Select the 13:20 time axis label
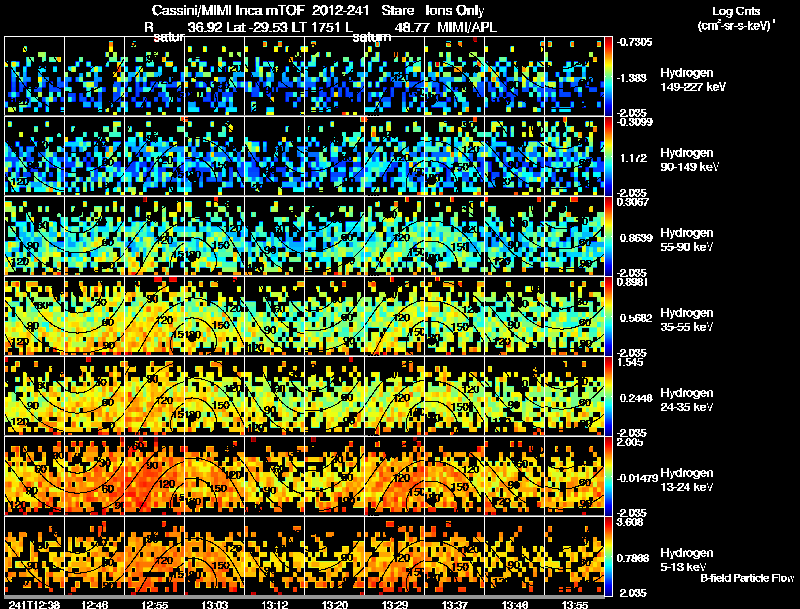Image resolution: width=800 pixels, height=609 pixels. 334,604
